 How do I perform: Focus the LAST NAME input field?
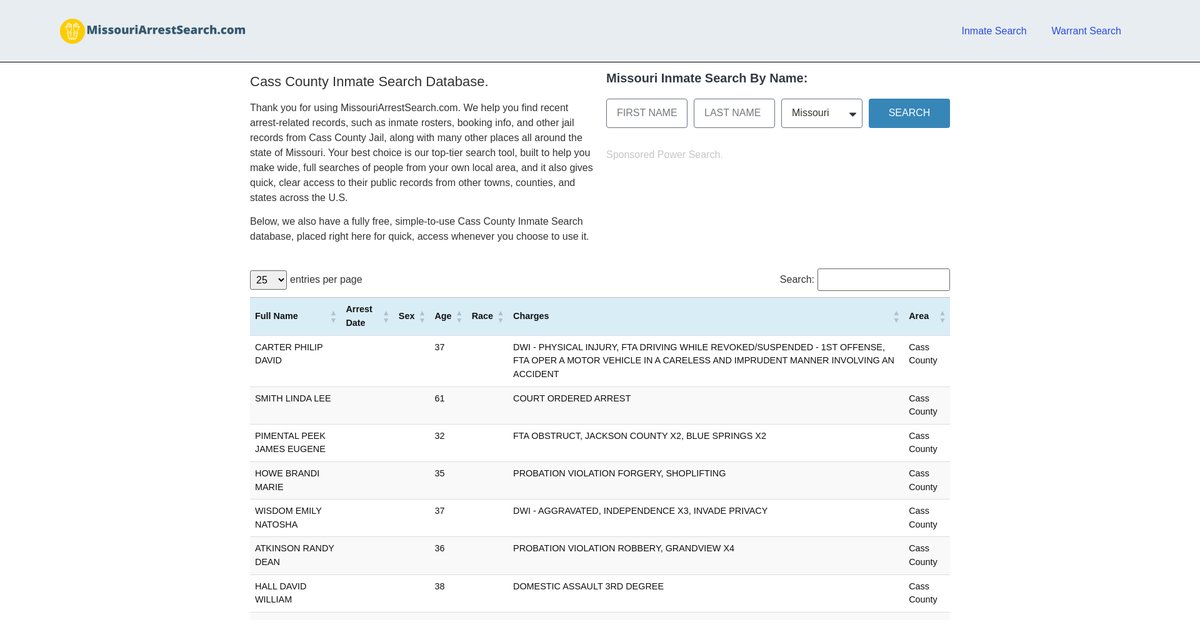tap(733, 113)
